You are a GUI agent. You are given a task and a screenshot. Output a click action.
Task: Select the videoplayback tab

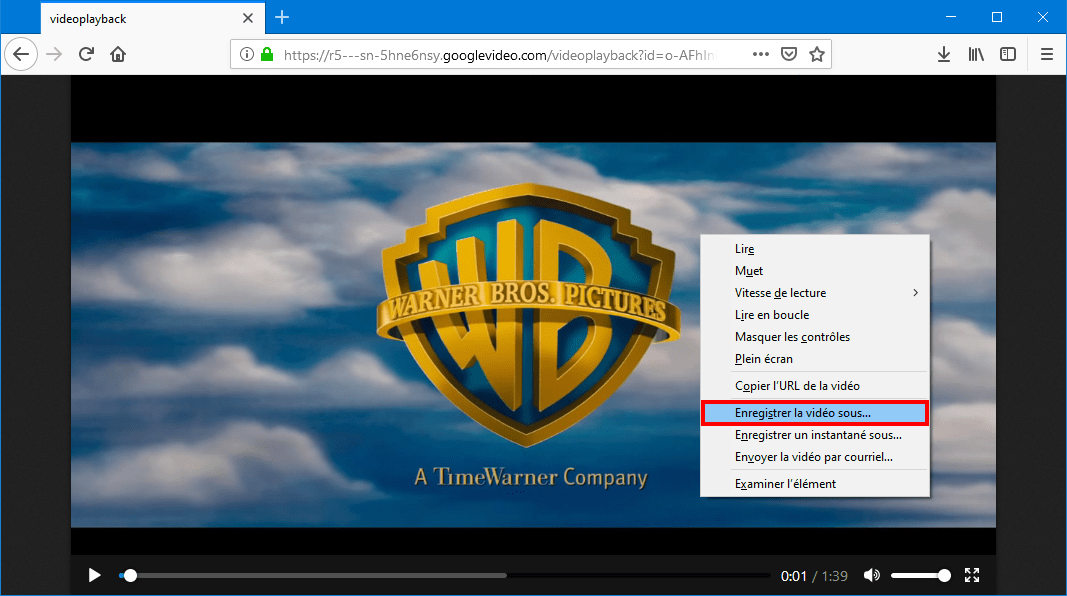pyautogui.click(x=152, y=18)
